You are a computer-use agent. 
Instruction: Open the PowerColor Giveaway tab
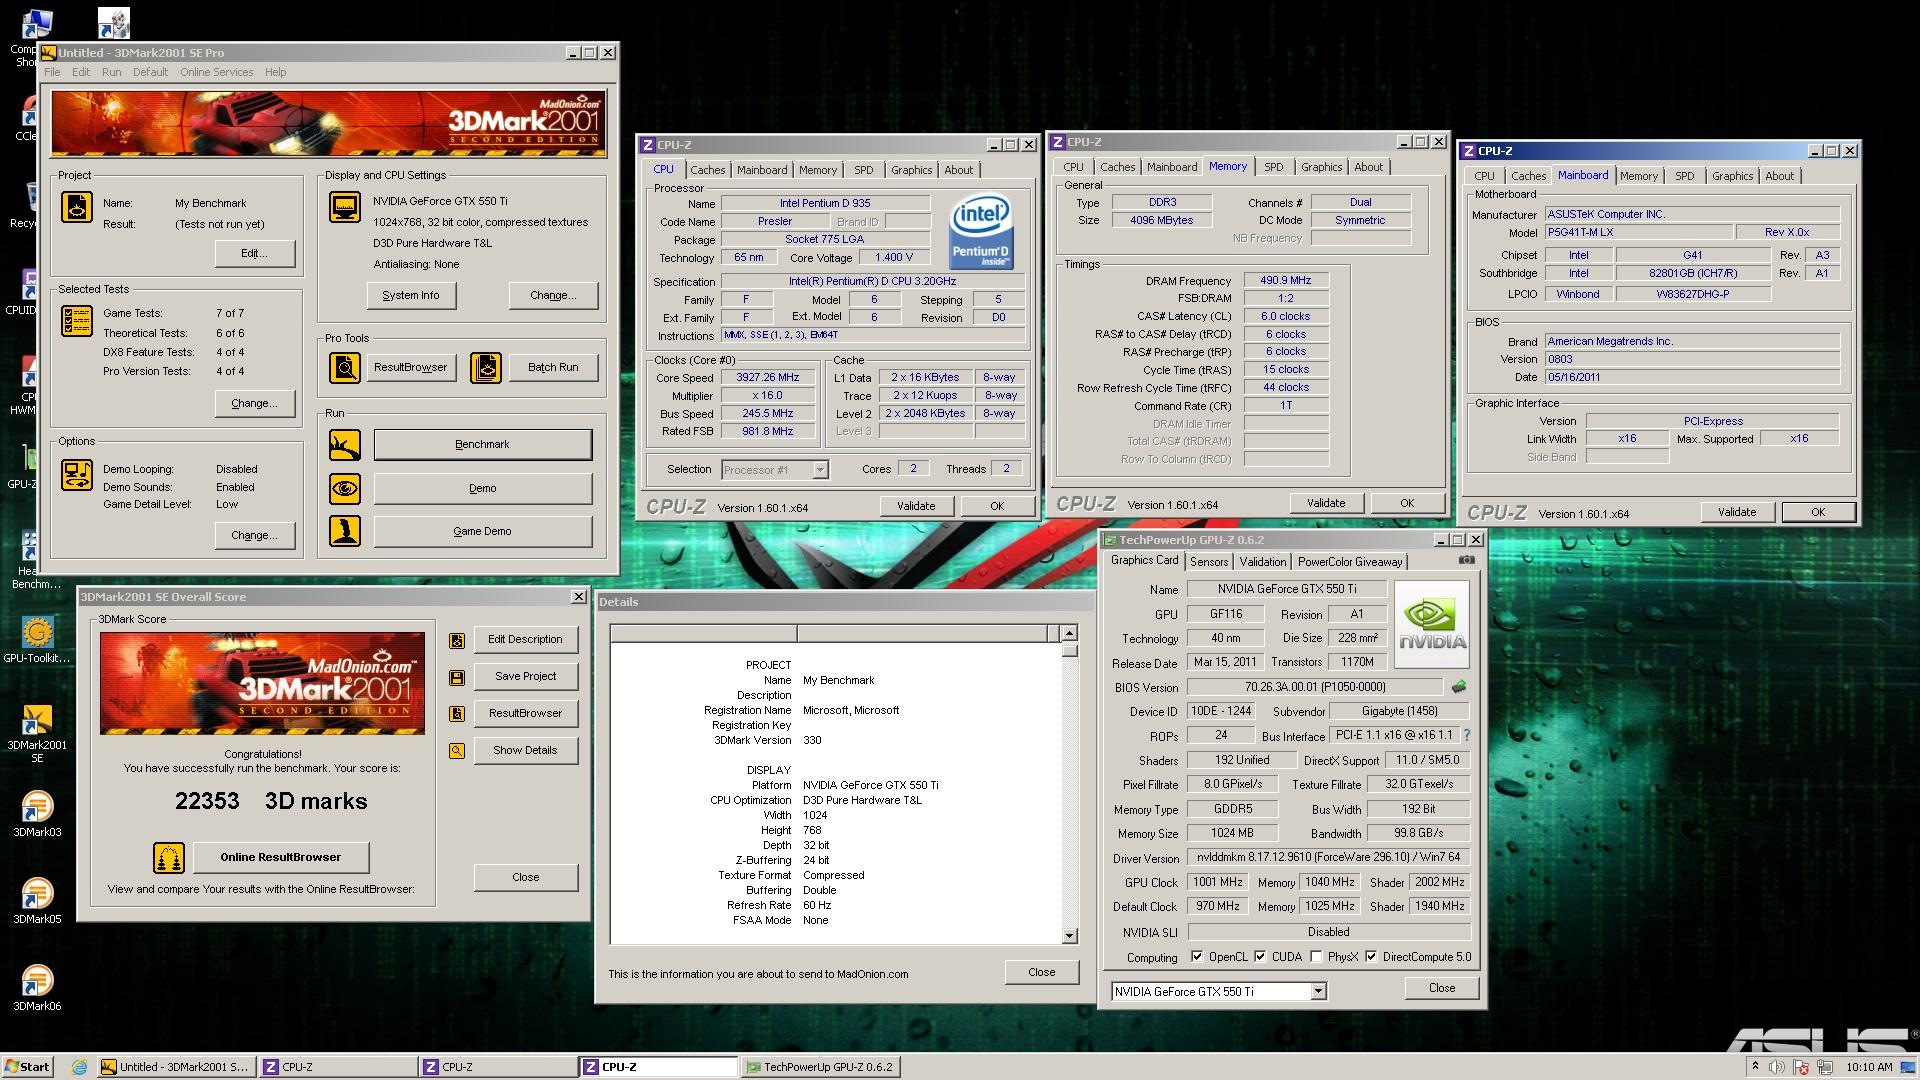click(1350, 562)
